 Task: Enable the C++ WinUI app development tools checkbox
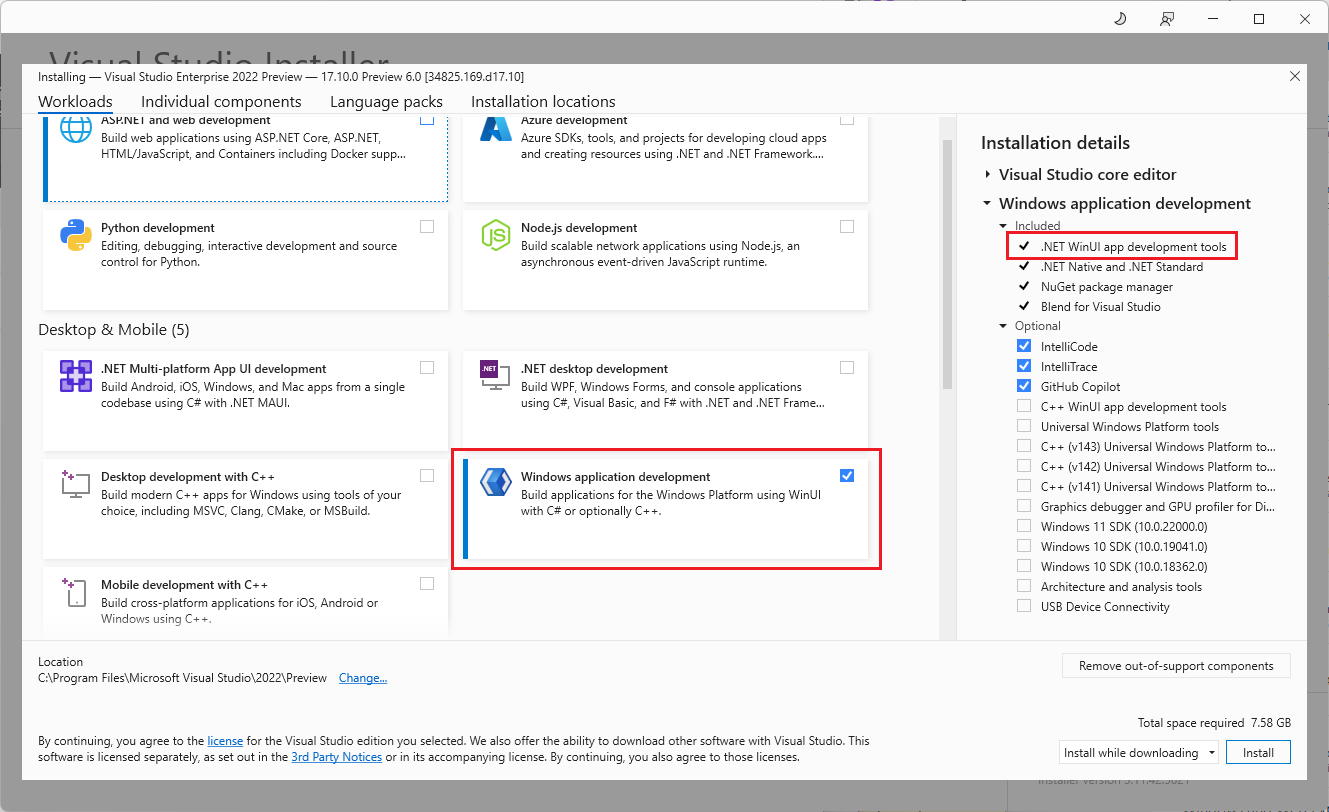click(1023, 406)
